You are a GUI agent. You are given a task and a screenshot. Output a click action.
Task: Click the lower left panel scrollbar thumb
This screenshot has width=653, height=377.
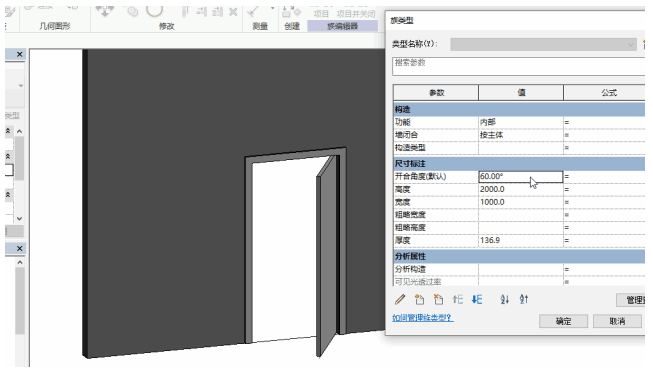pos(20,301)
